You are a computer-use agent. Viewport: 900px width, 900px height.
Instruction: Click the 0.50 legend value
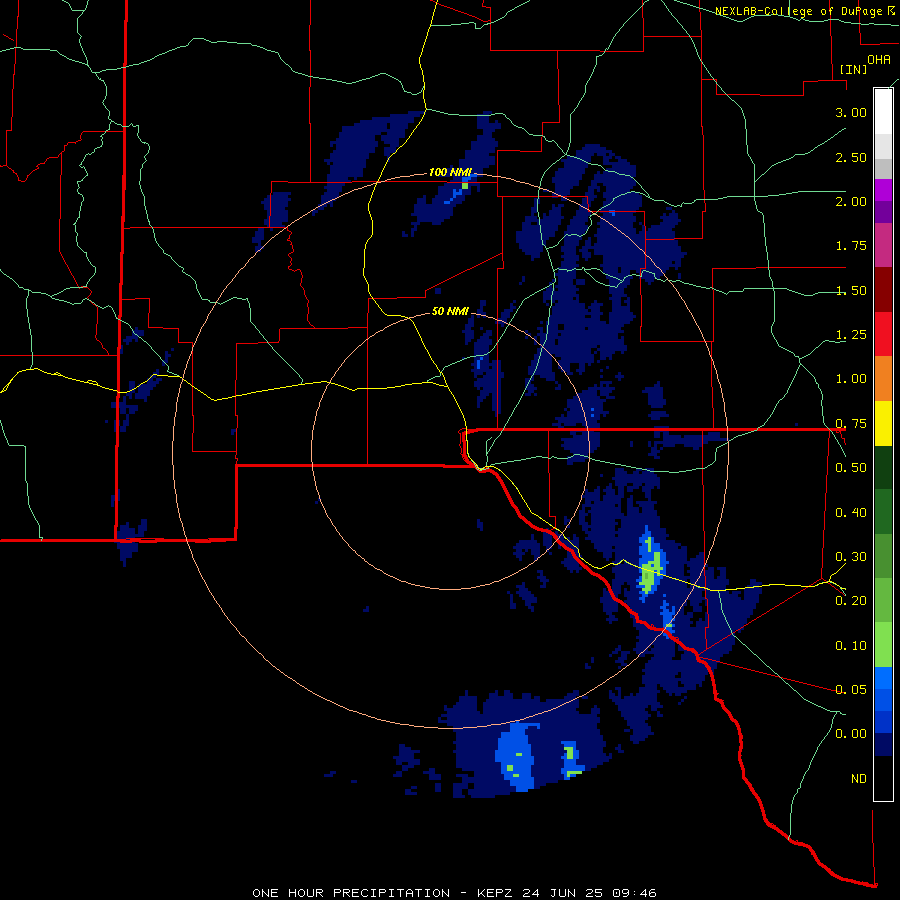tap(851, 468)
